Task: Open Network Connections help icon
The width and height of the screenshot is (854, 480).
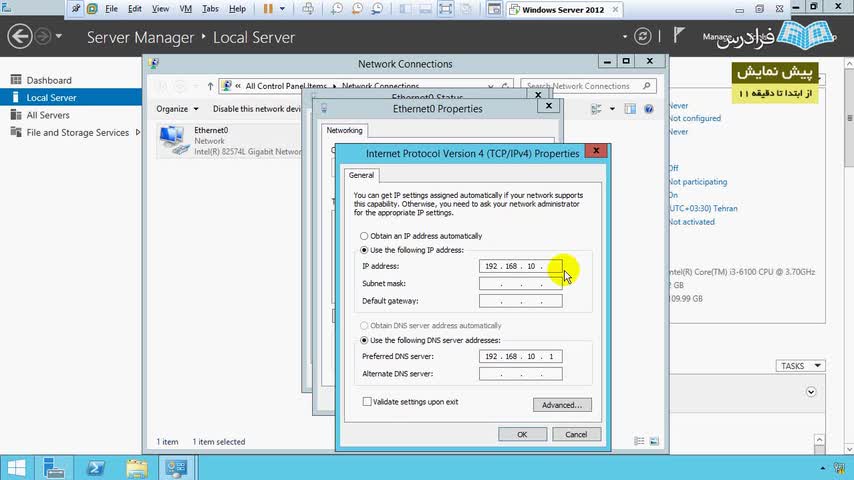Action: [649, 109]
